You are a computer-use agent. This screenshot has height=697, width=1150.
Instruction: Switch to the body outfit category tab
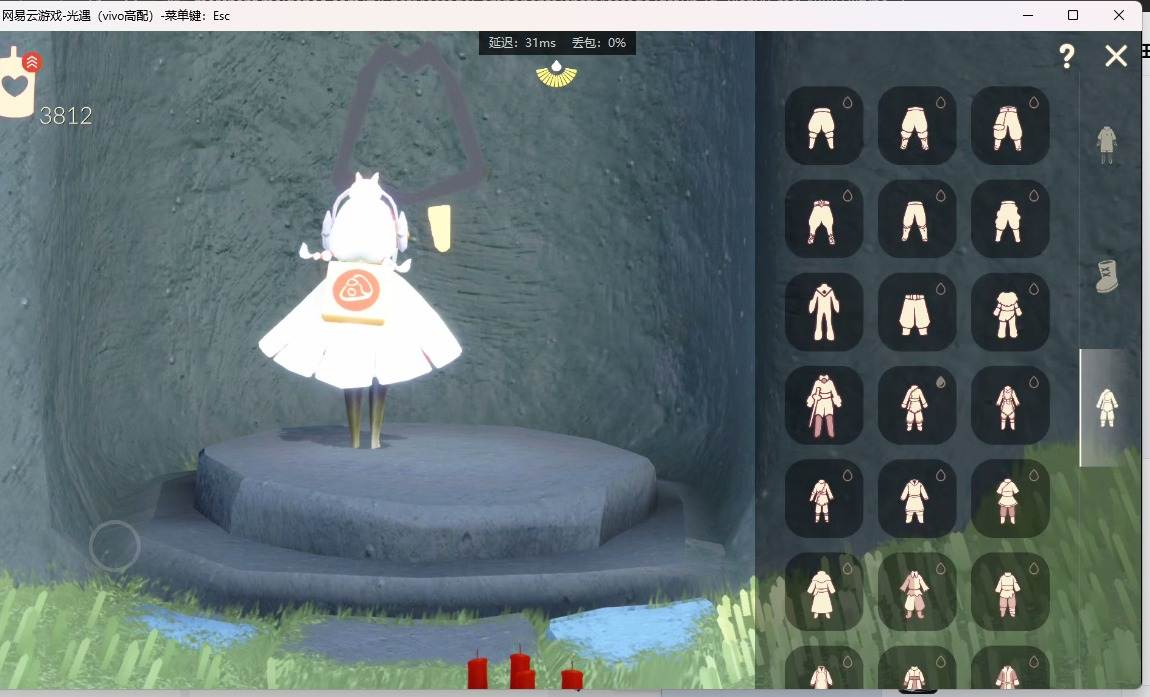[1107, 145]
